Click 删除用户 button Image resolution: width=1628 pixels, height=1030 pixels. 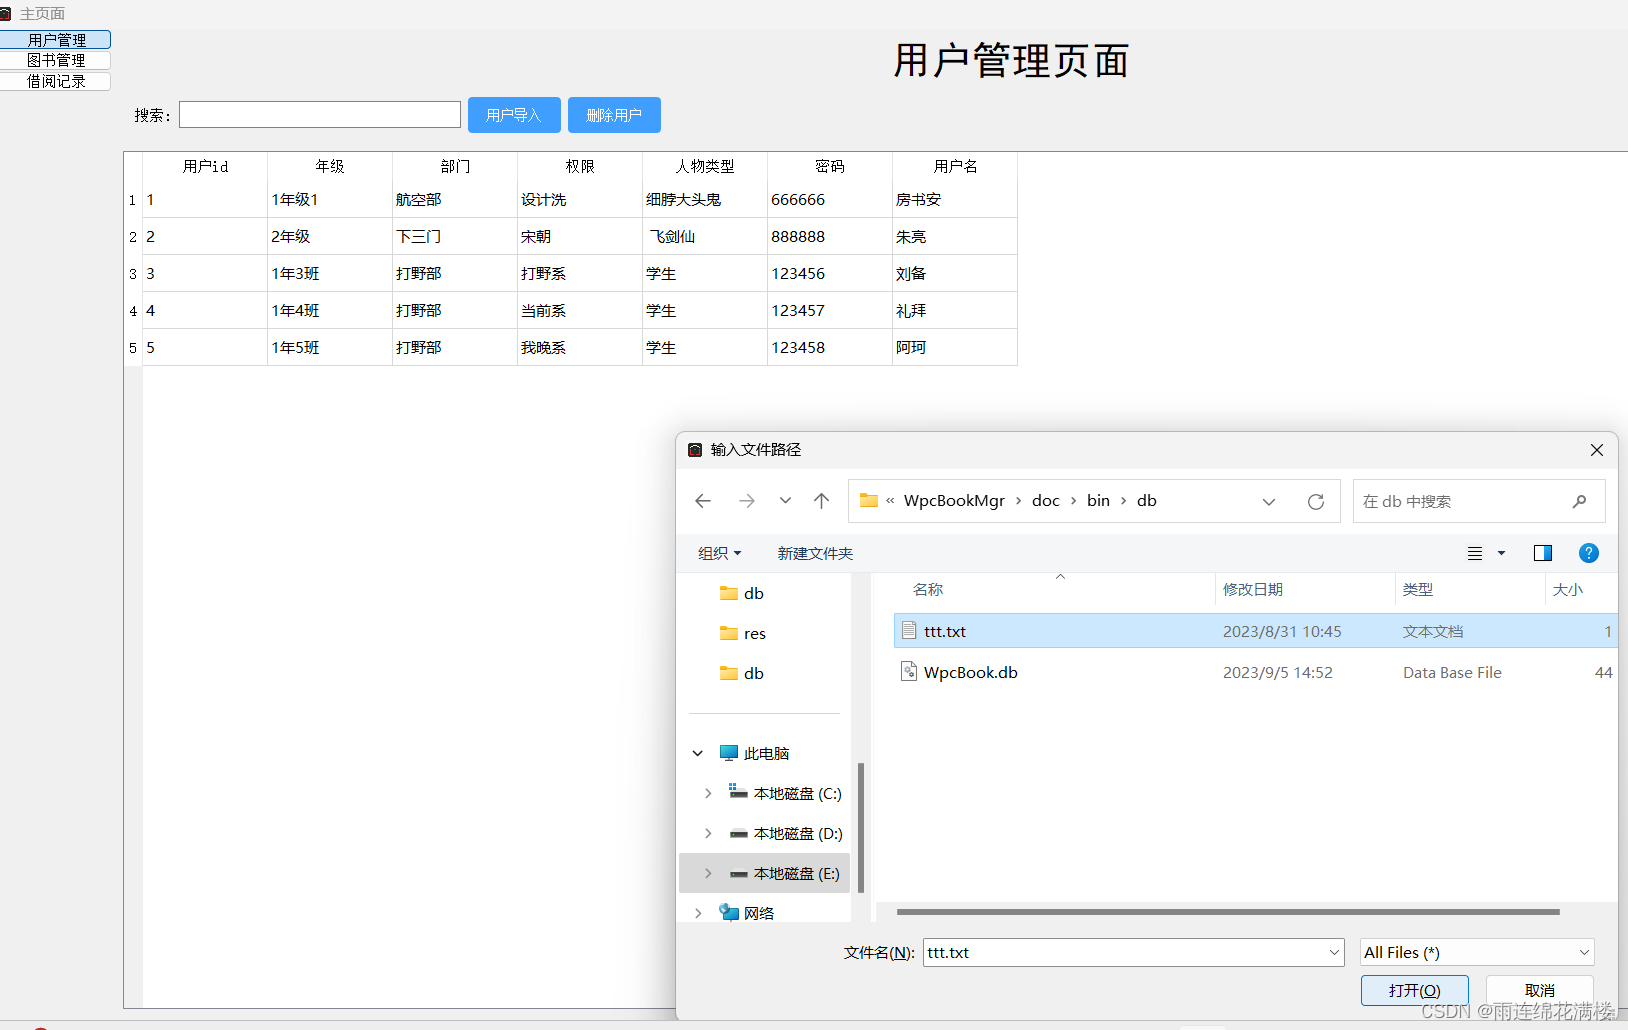point(614,115)
